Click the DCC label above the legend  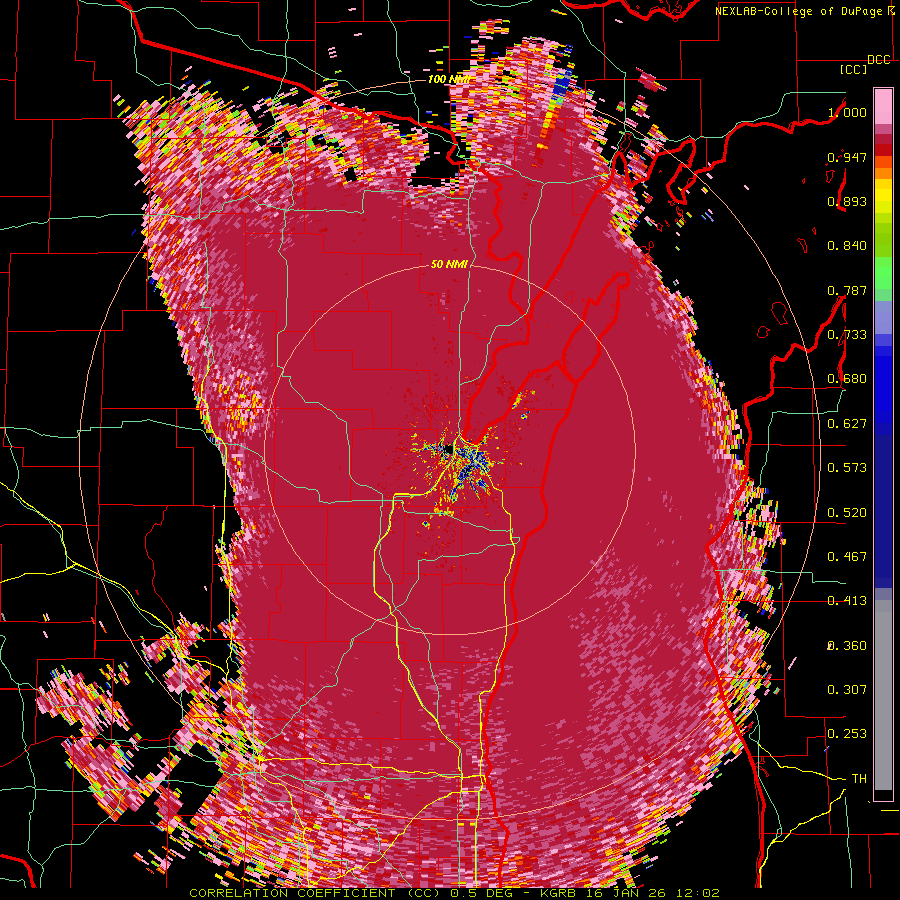[x=879, y=60]
